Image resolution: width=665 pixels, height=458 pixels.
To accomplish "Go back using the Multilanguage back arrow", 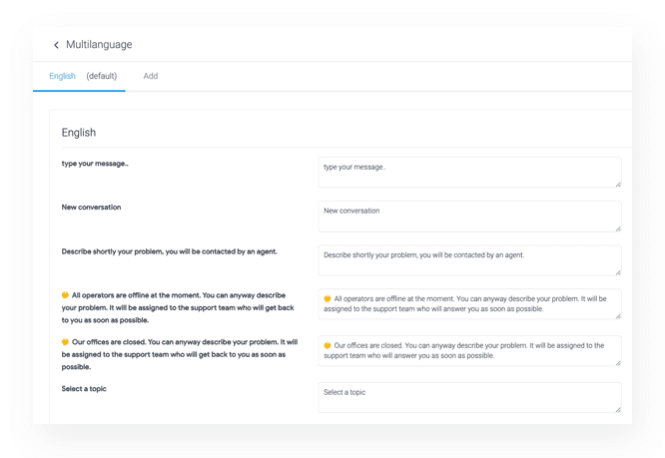I will click(56, 45).
